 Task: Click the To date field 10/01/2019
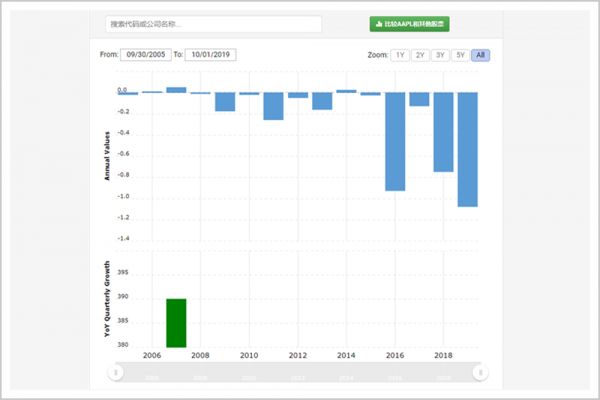[x=211, y=55]
